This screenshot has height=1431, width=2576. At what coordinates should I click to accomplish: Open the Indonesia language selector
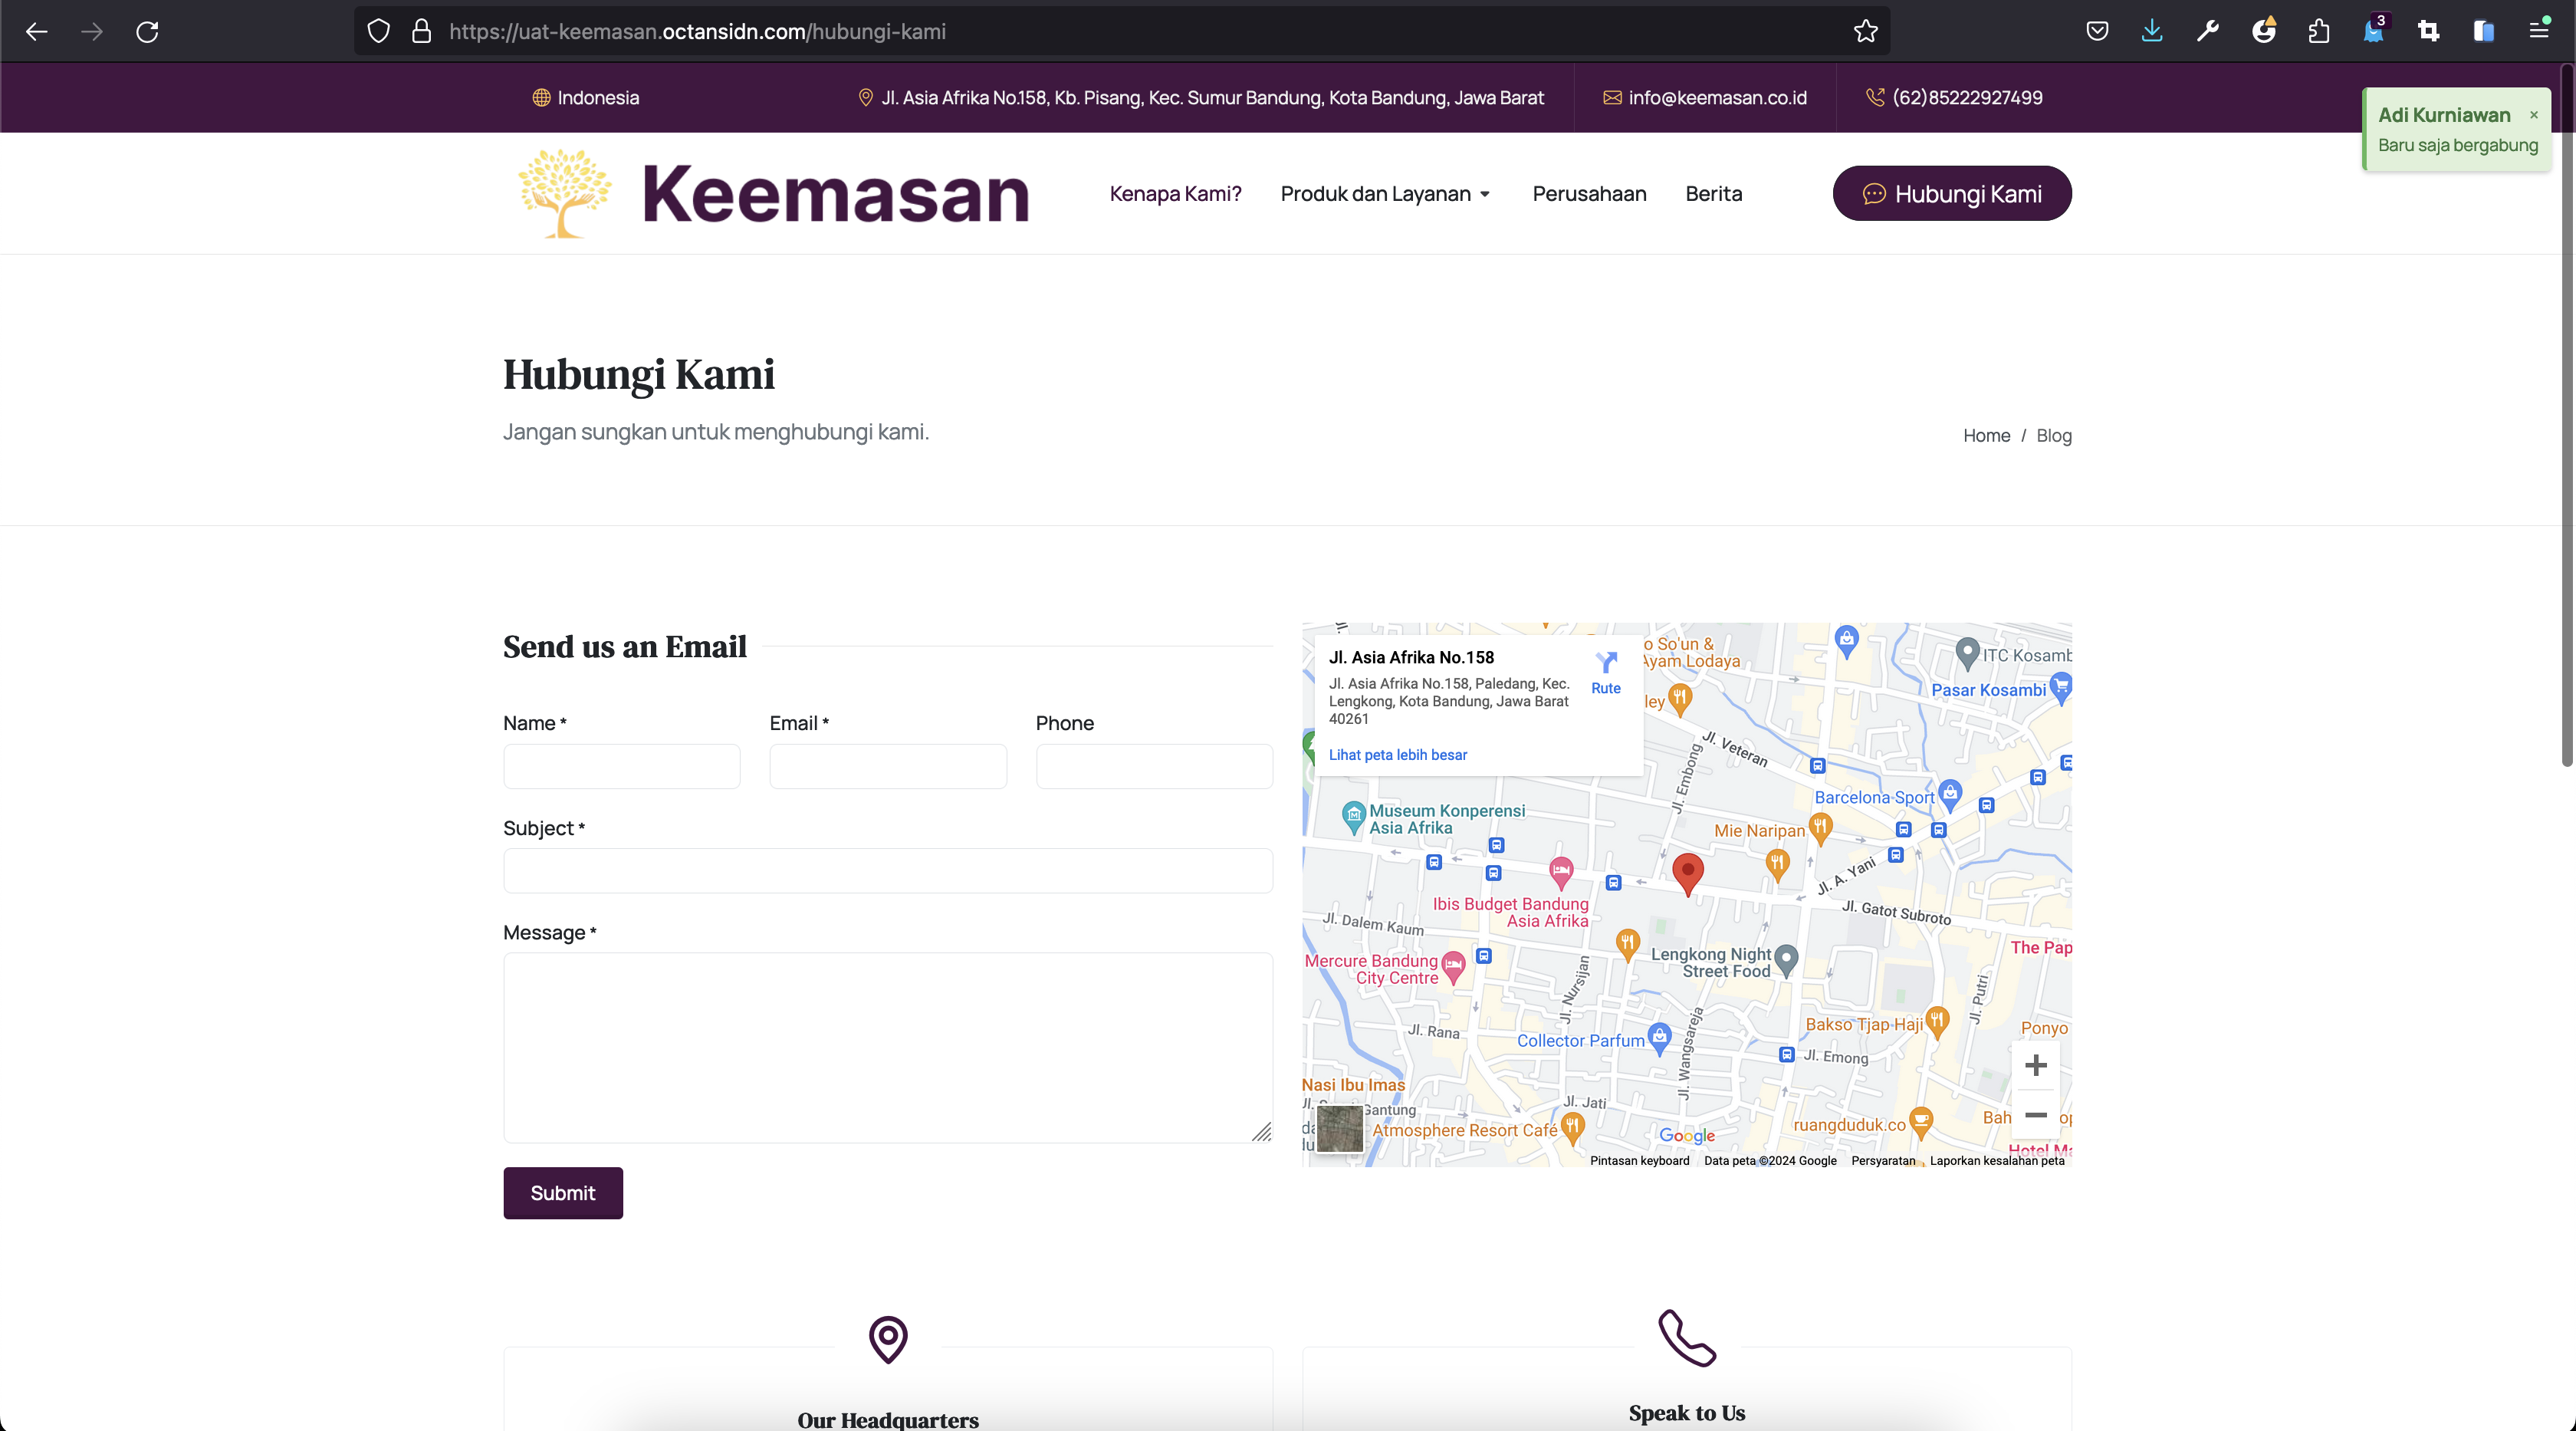[x=586, y=98]
